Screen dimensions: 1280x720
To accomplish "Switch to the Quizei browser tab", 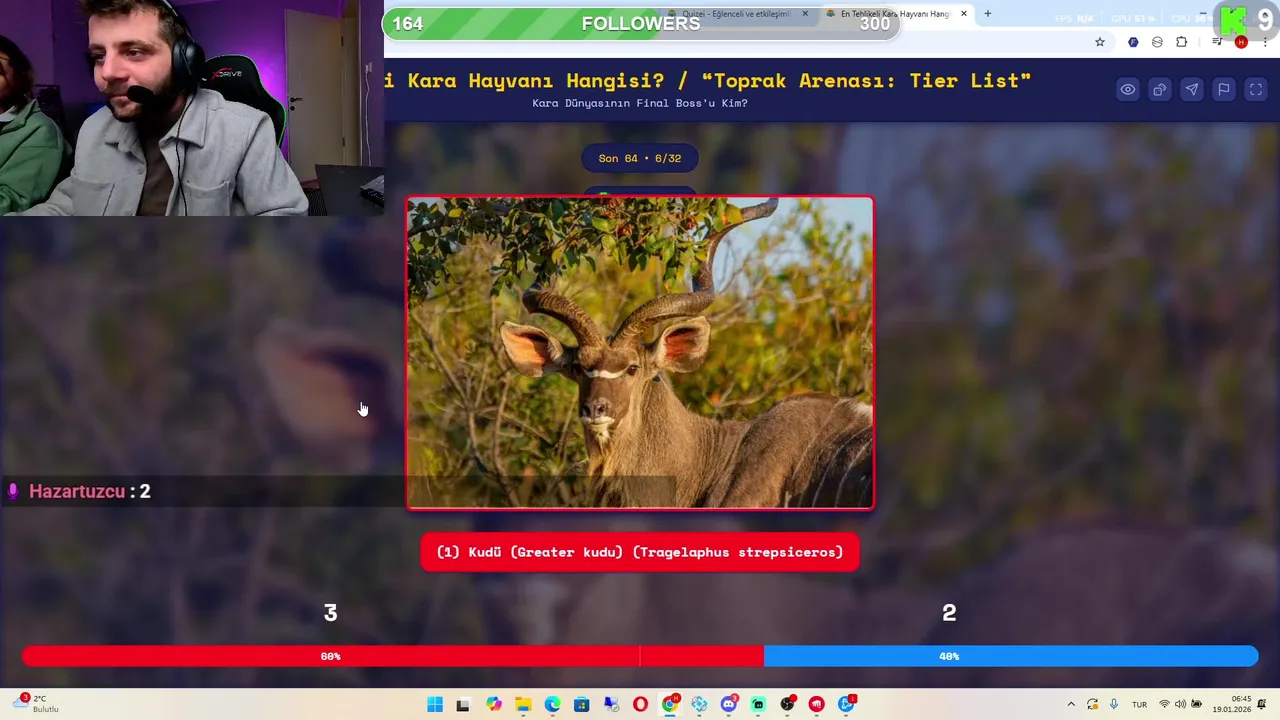I will [x=735, y=14].
